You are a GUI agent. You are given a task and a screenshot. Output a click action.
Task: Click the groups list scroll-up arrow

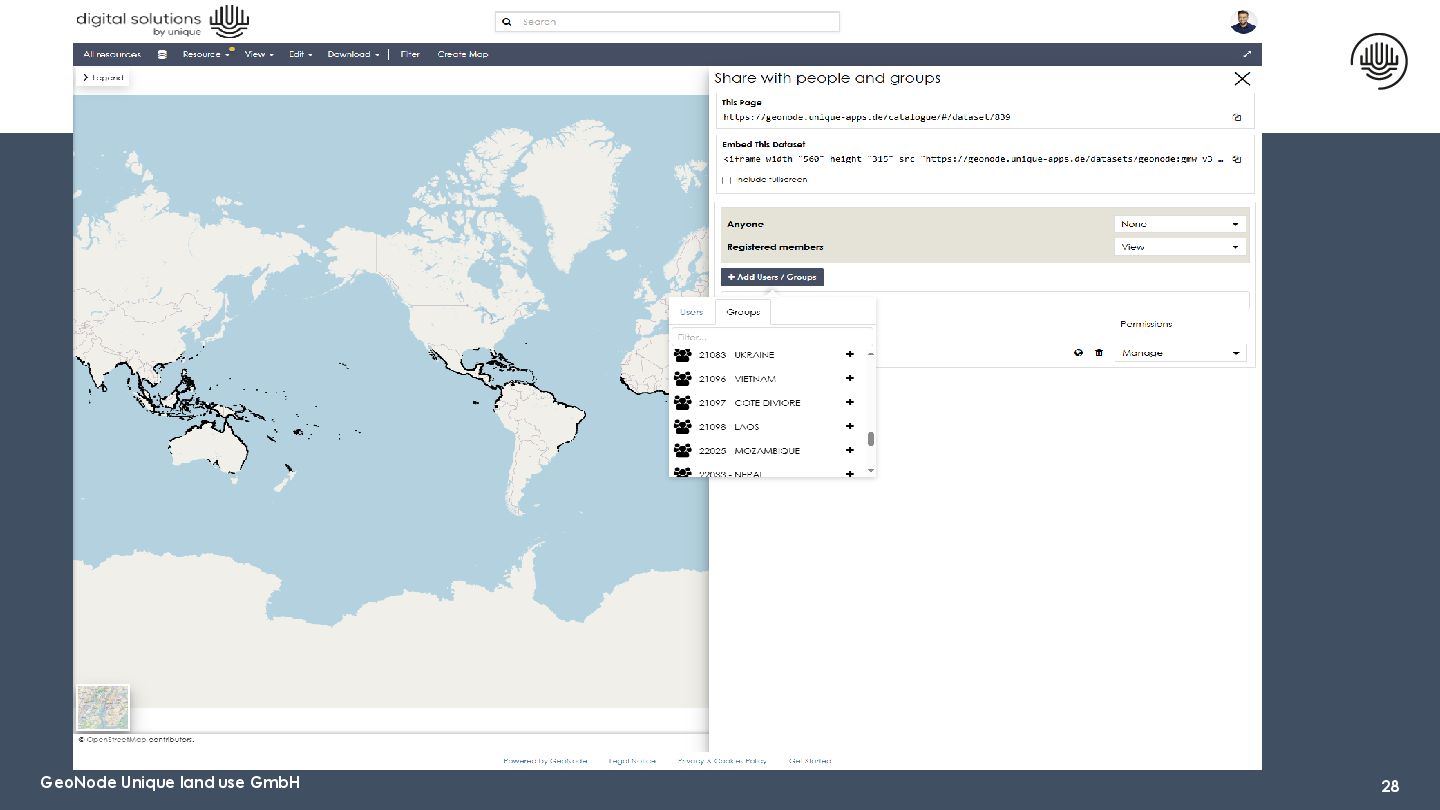tap(871, 354)
